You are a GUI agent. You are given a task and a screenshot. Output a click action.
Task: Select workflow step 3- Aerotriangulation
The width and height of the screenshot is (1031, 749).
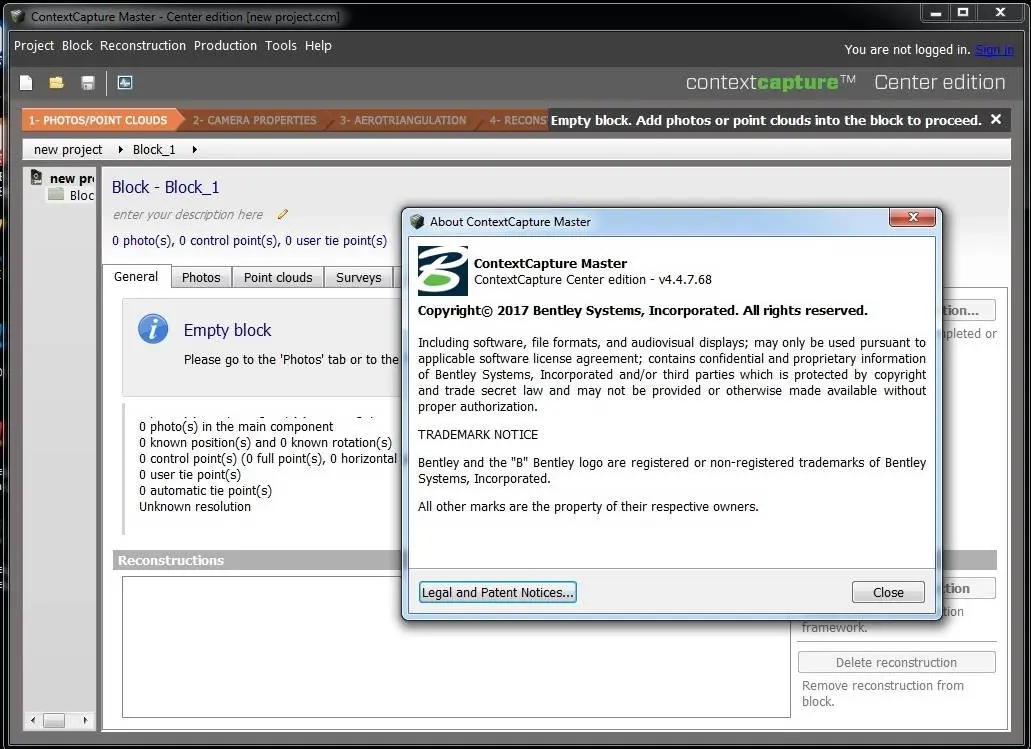pyautogui.click(x=402, y=120)
